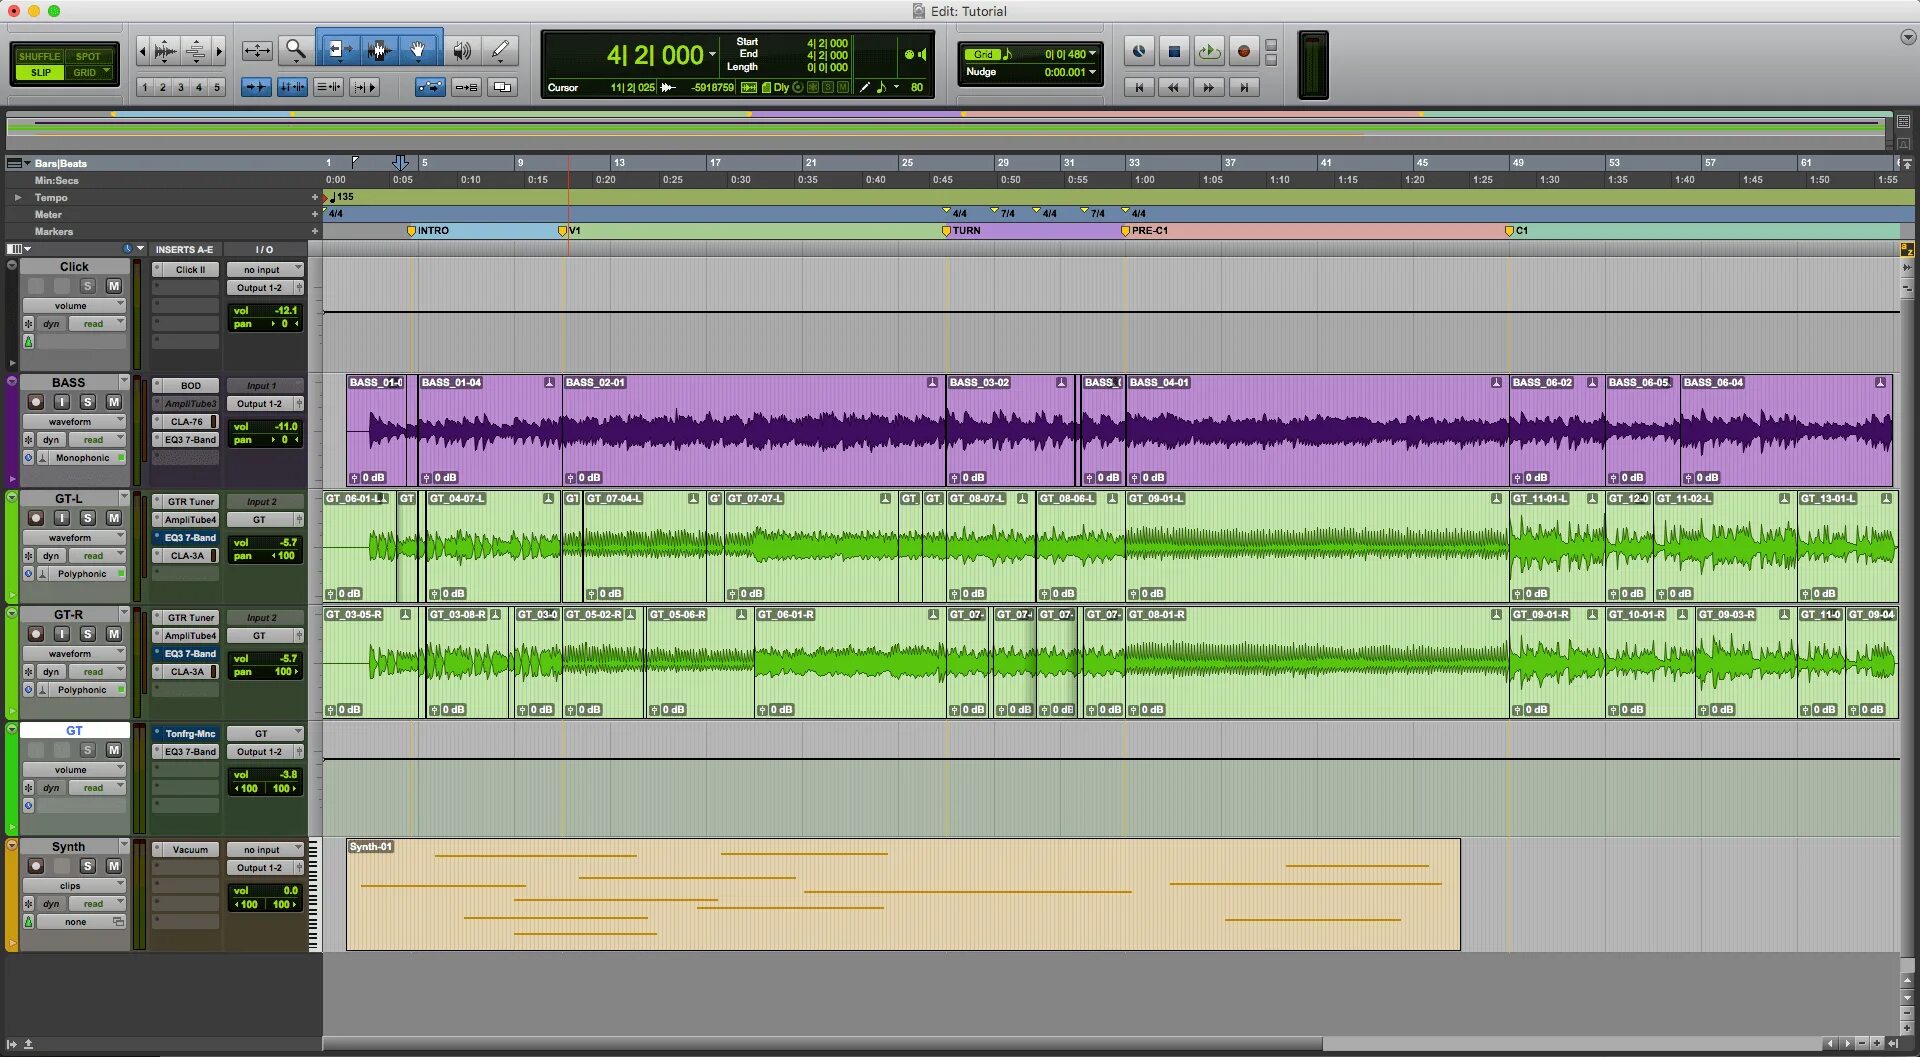Select the BASS_02-01 clip
This screenshot has height=1057, width=1920.
click(753, 430)
